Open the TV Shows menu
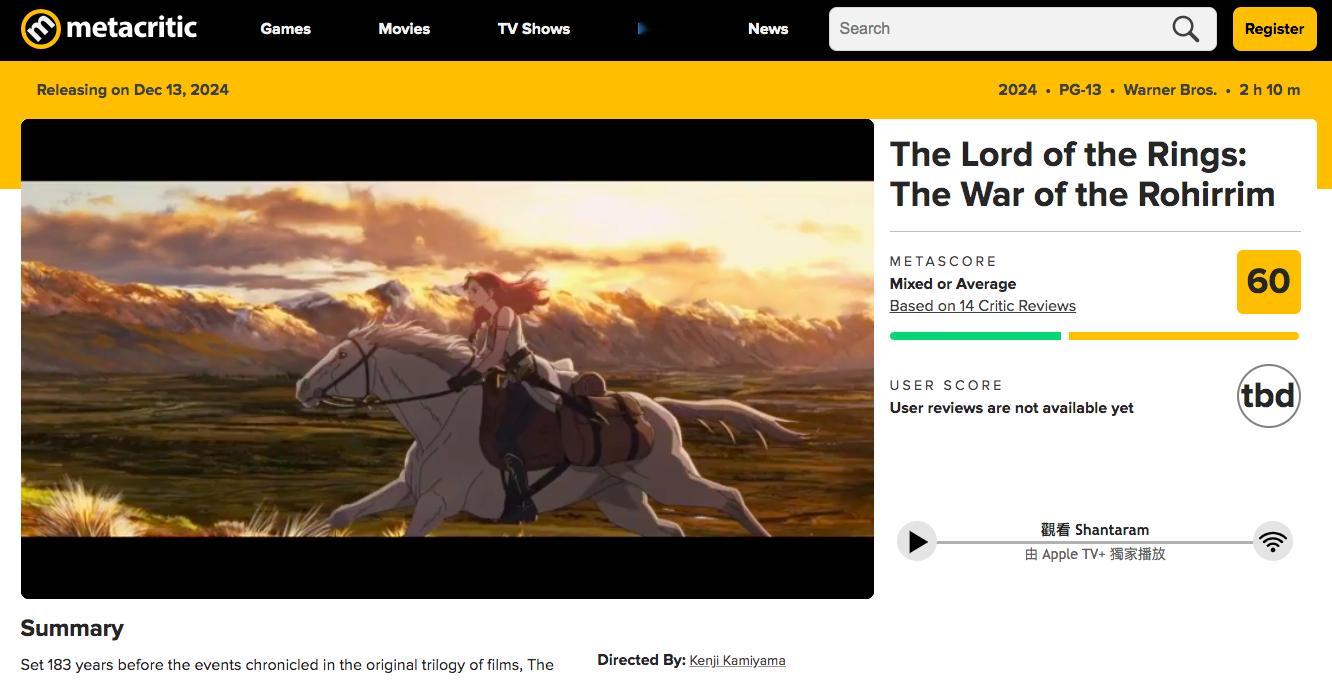1332x684 pixels. point(534,29)
